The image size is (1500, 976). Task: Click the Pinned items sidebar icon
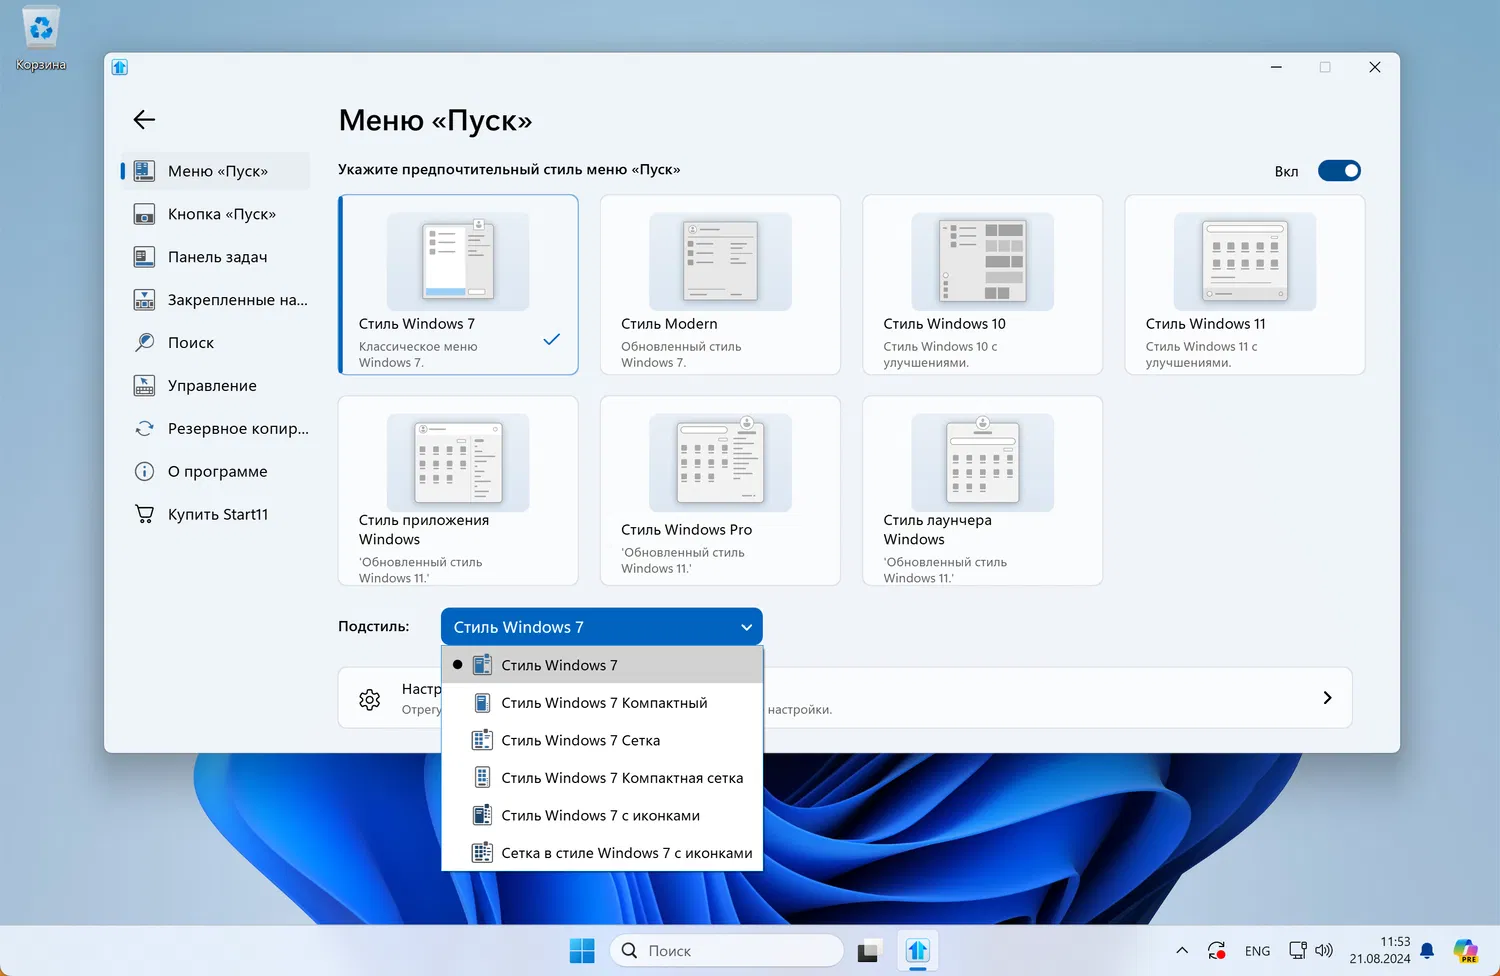[x=144, y=300]
